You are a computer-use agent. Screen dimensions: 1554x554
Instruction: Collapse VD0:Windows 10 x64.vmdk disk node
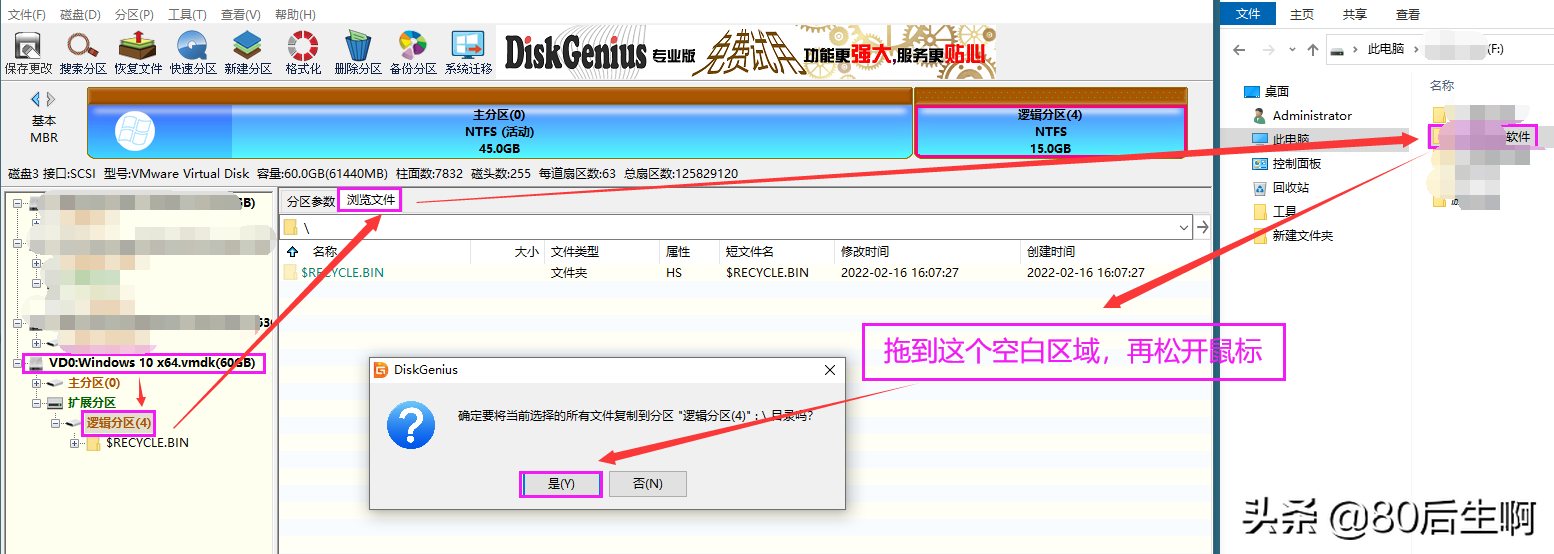pos(18,363)
